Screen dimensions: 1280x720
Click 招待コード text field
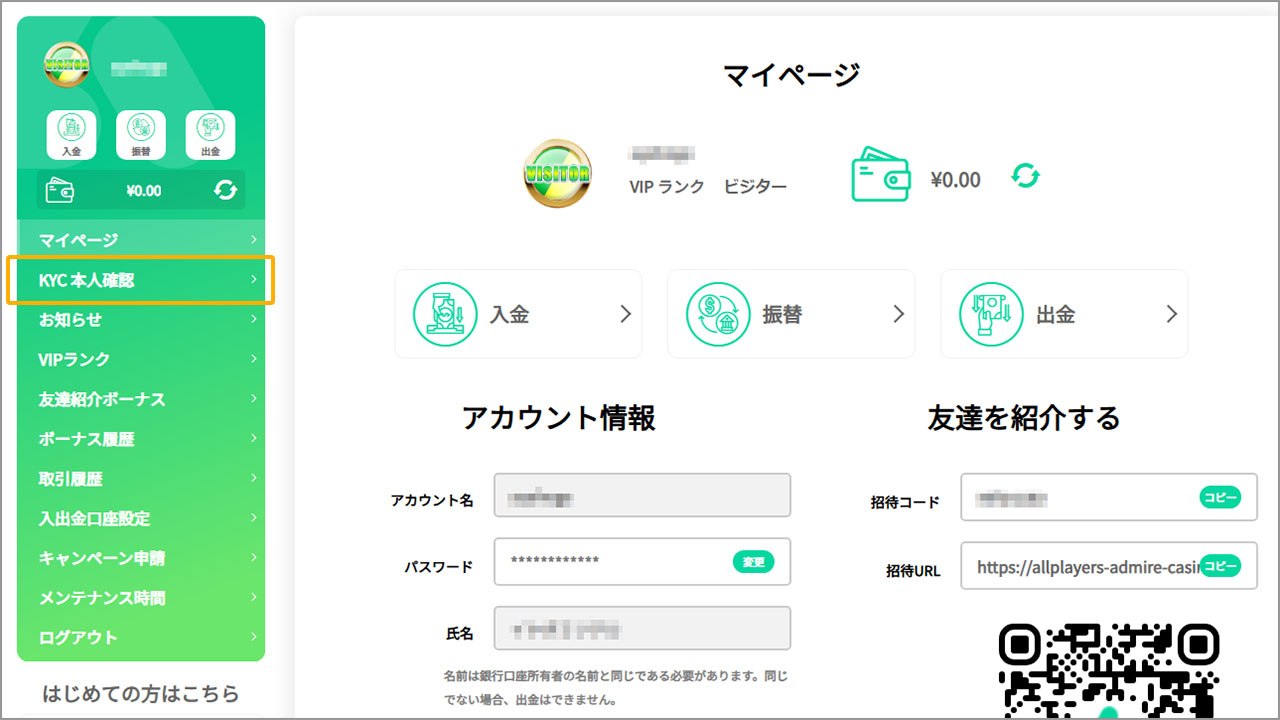click(x=1108, y=497)
